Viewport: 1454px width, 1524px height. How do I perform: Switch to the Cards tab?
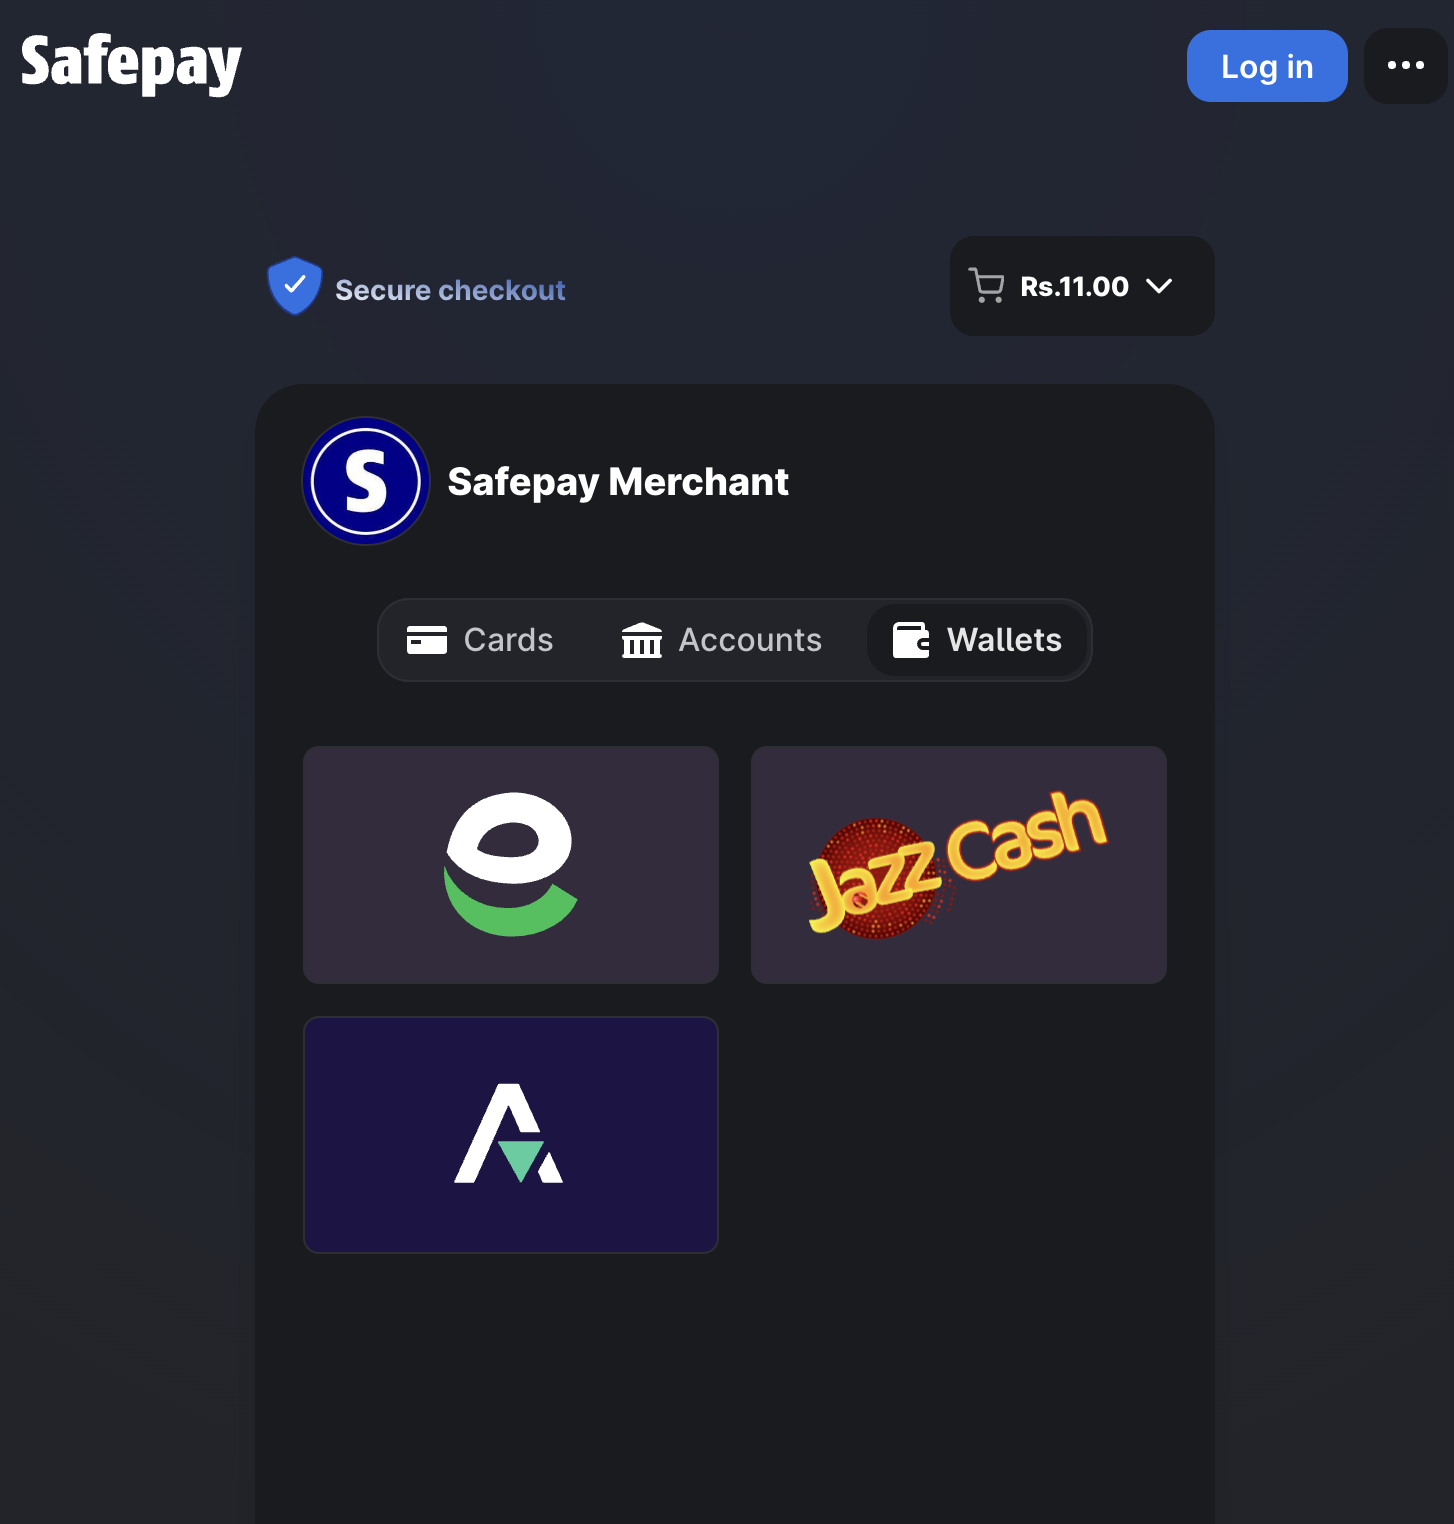click(x=480, y=640)
